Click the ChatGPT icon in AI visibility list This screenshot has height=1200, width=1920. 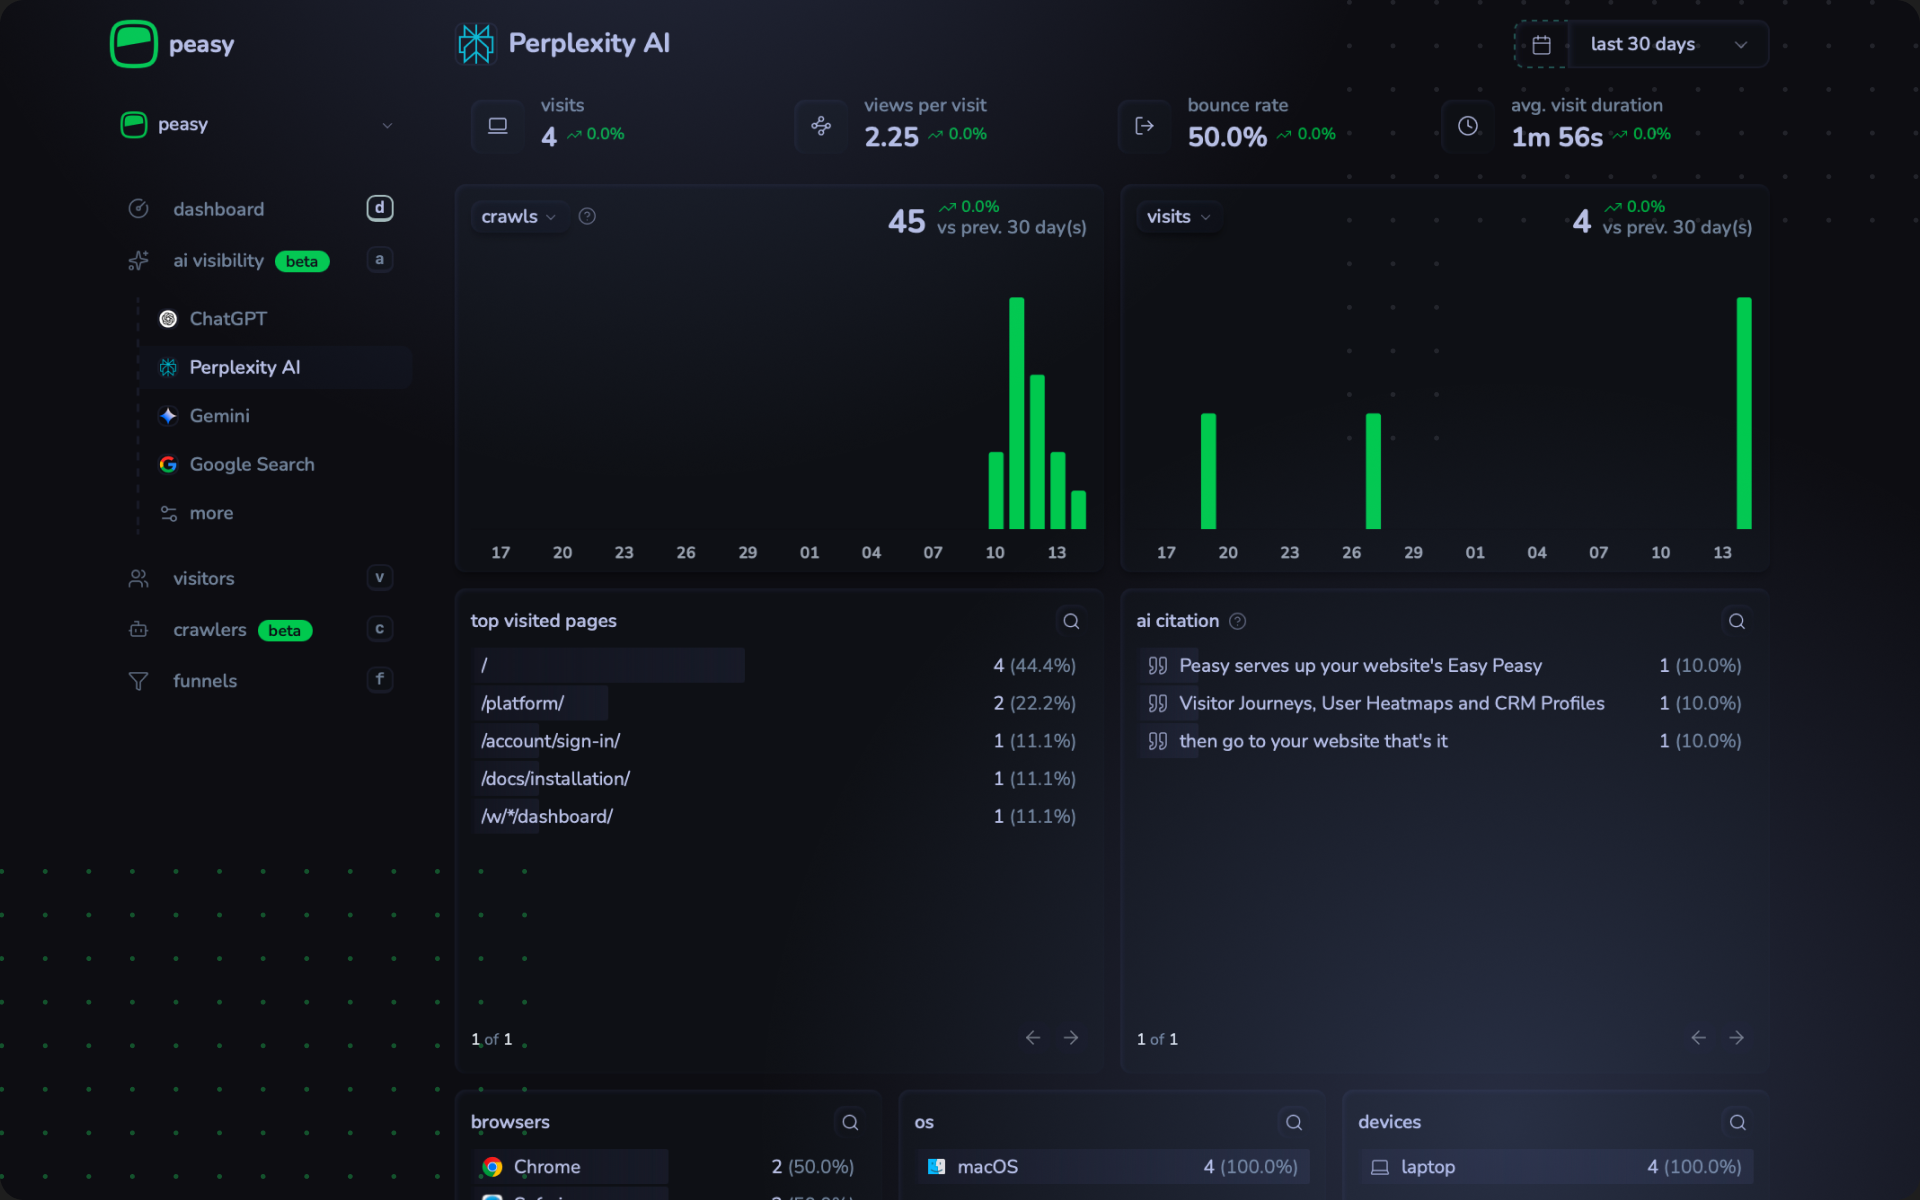167,318
